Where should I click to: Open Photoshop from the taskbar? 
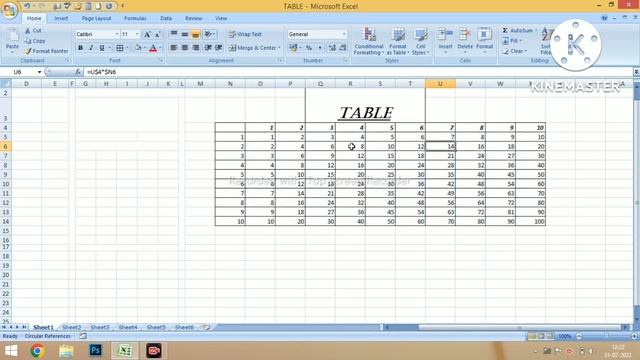(x=96, y=351)
